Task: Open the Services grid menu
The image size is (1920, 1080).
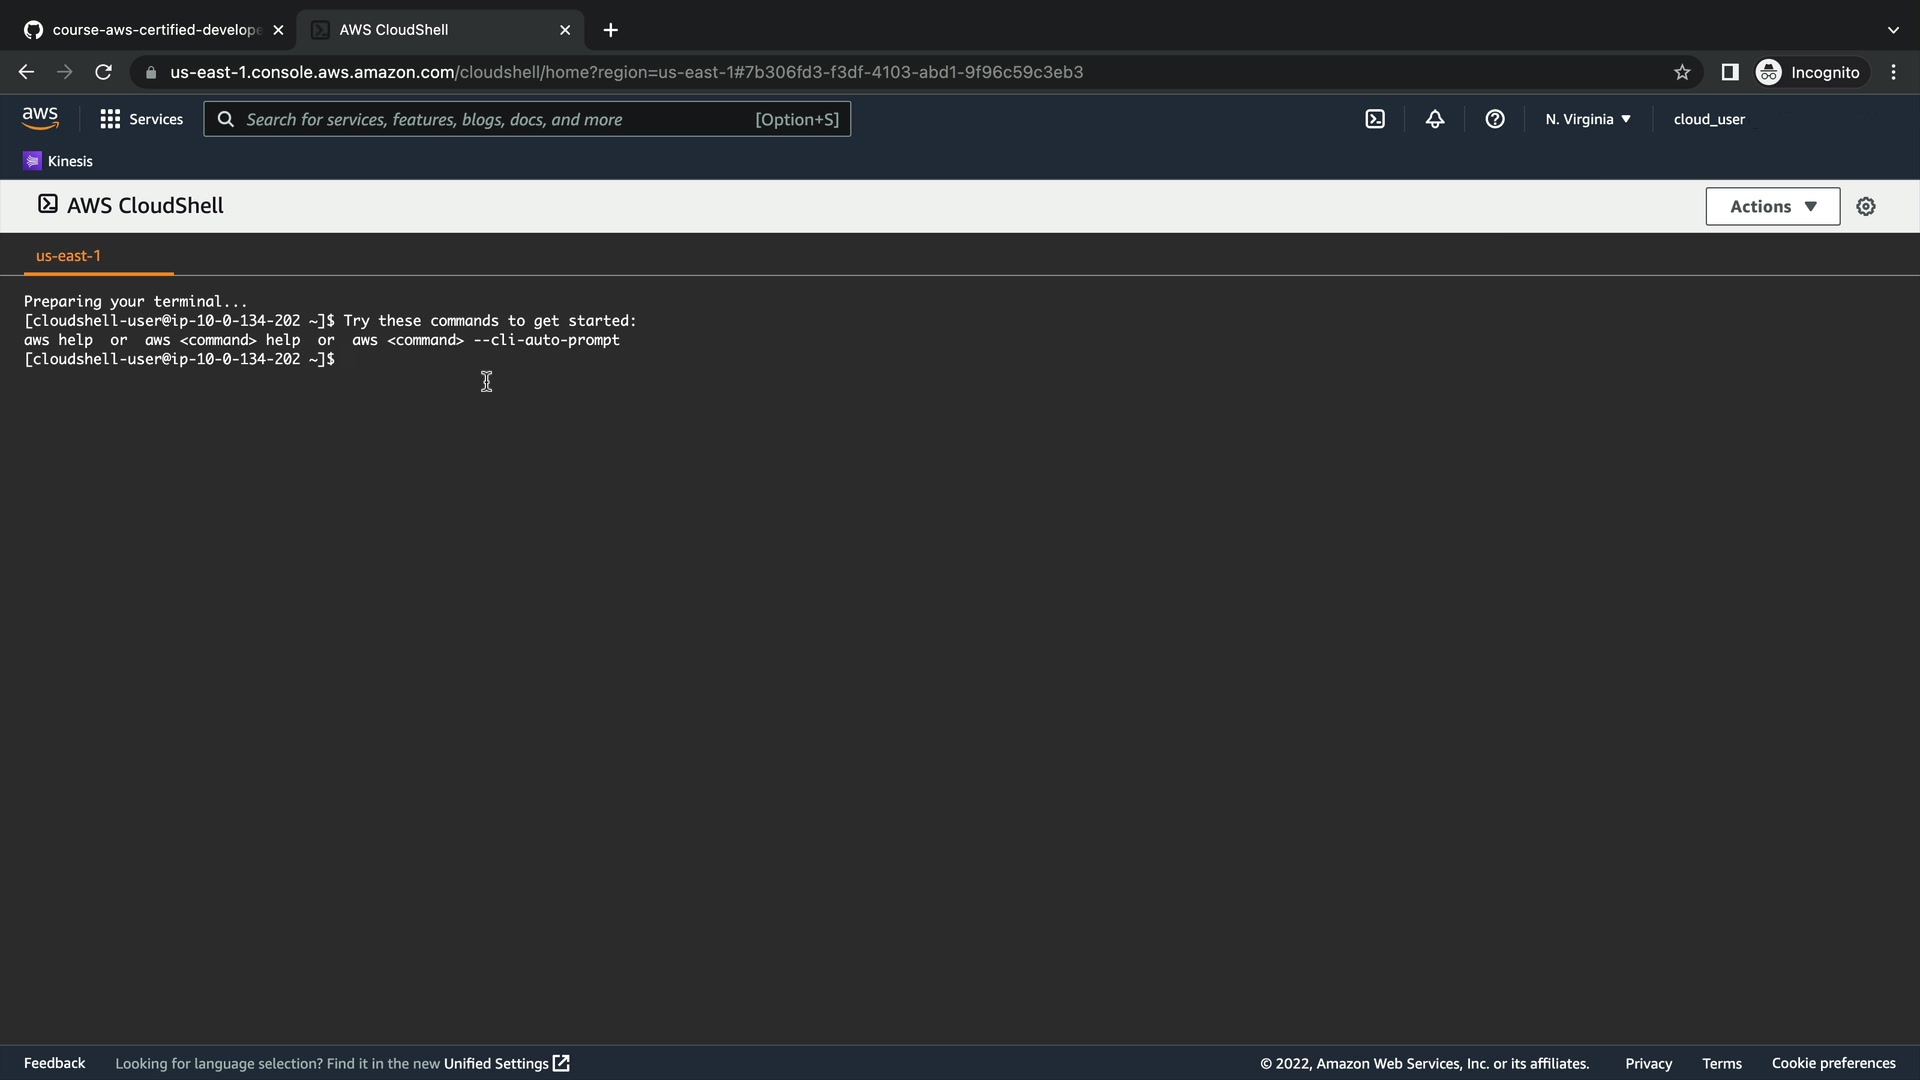Action: pos(141,119)
